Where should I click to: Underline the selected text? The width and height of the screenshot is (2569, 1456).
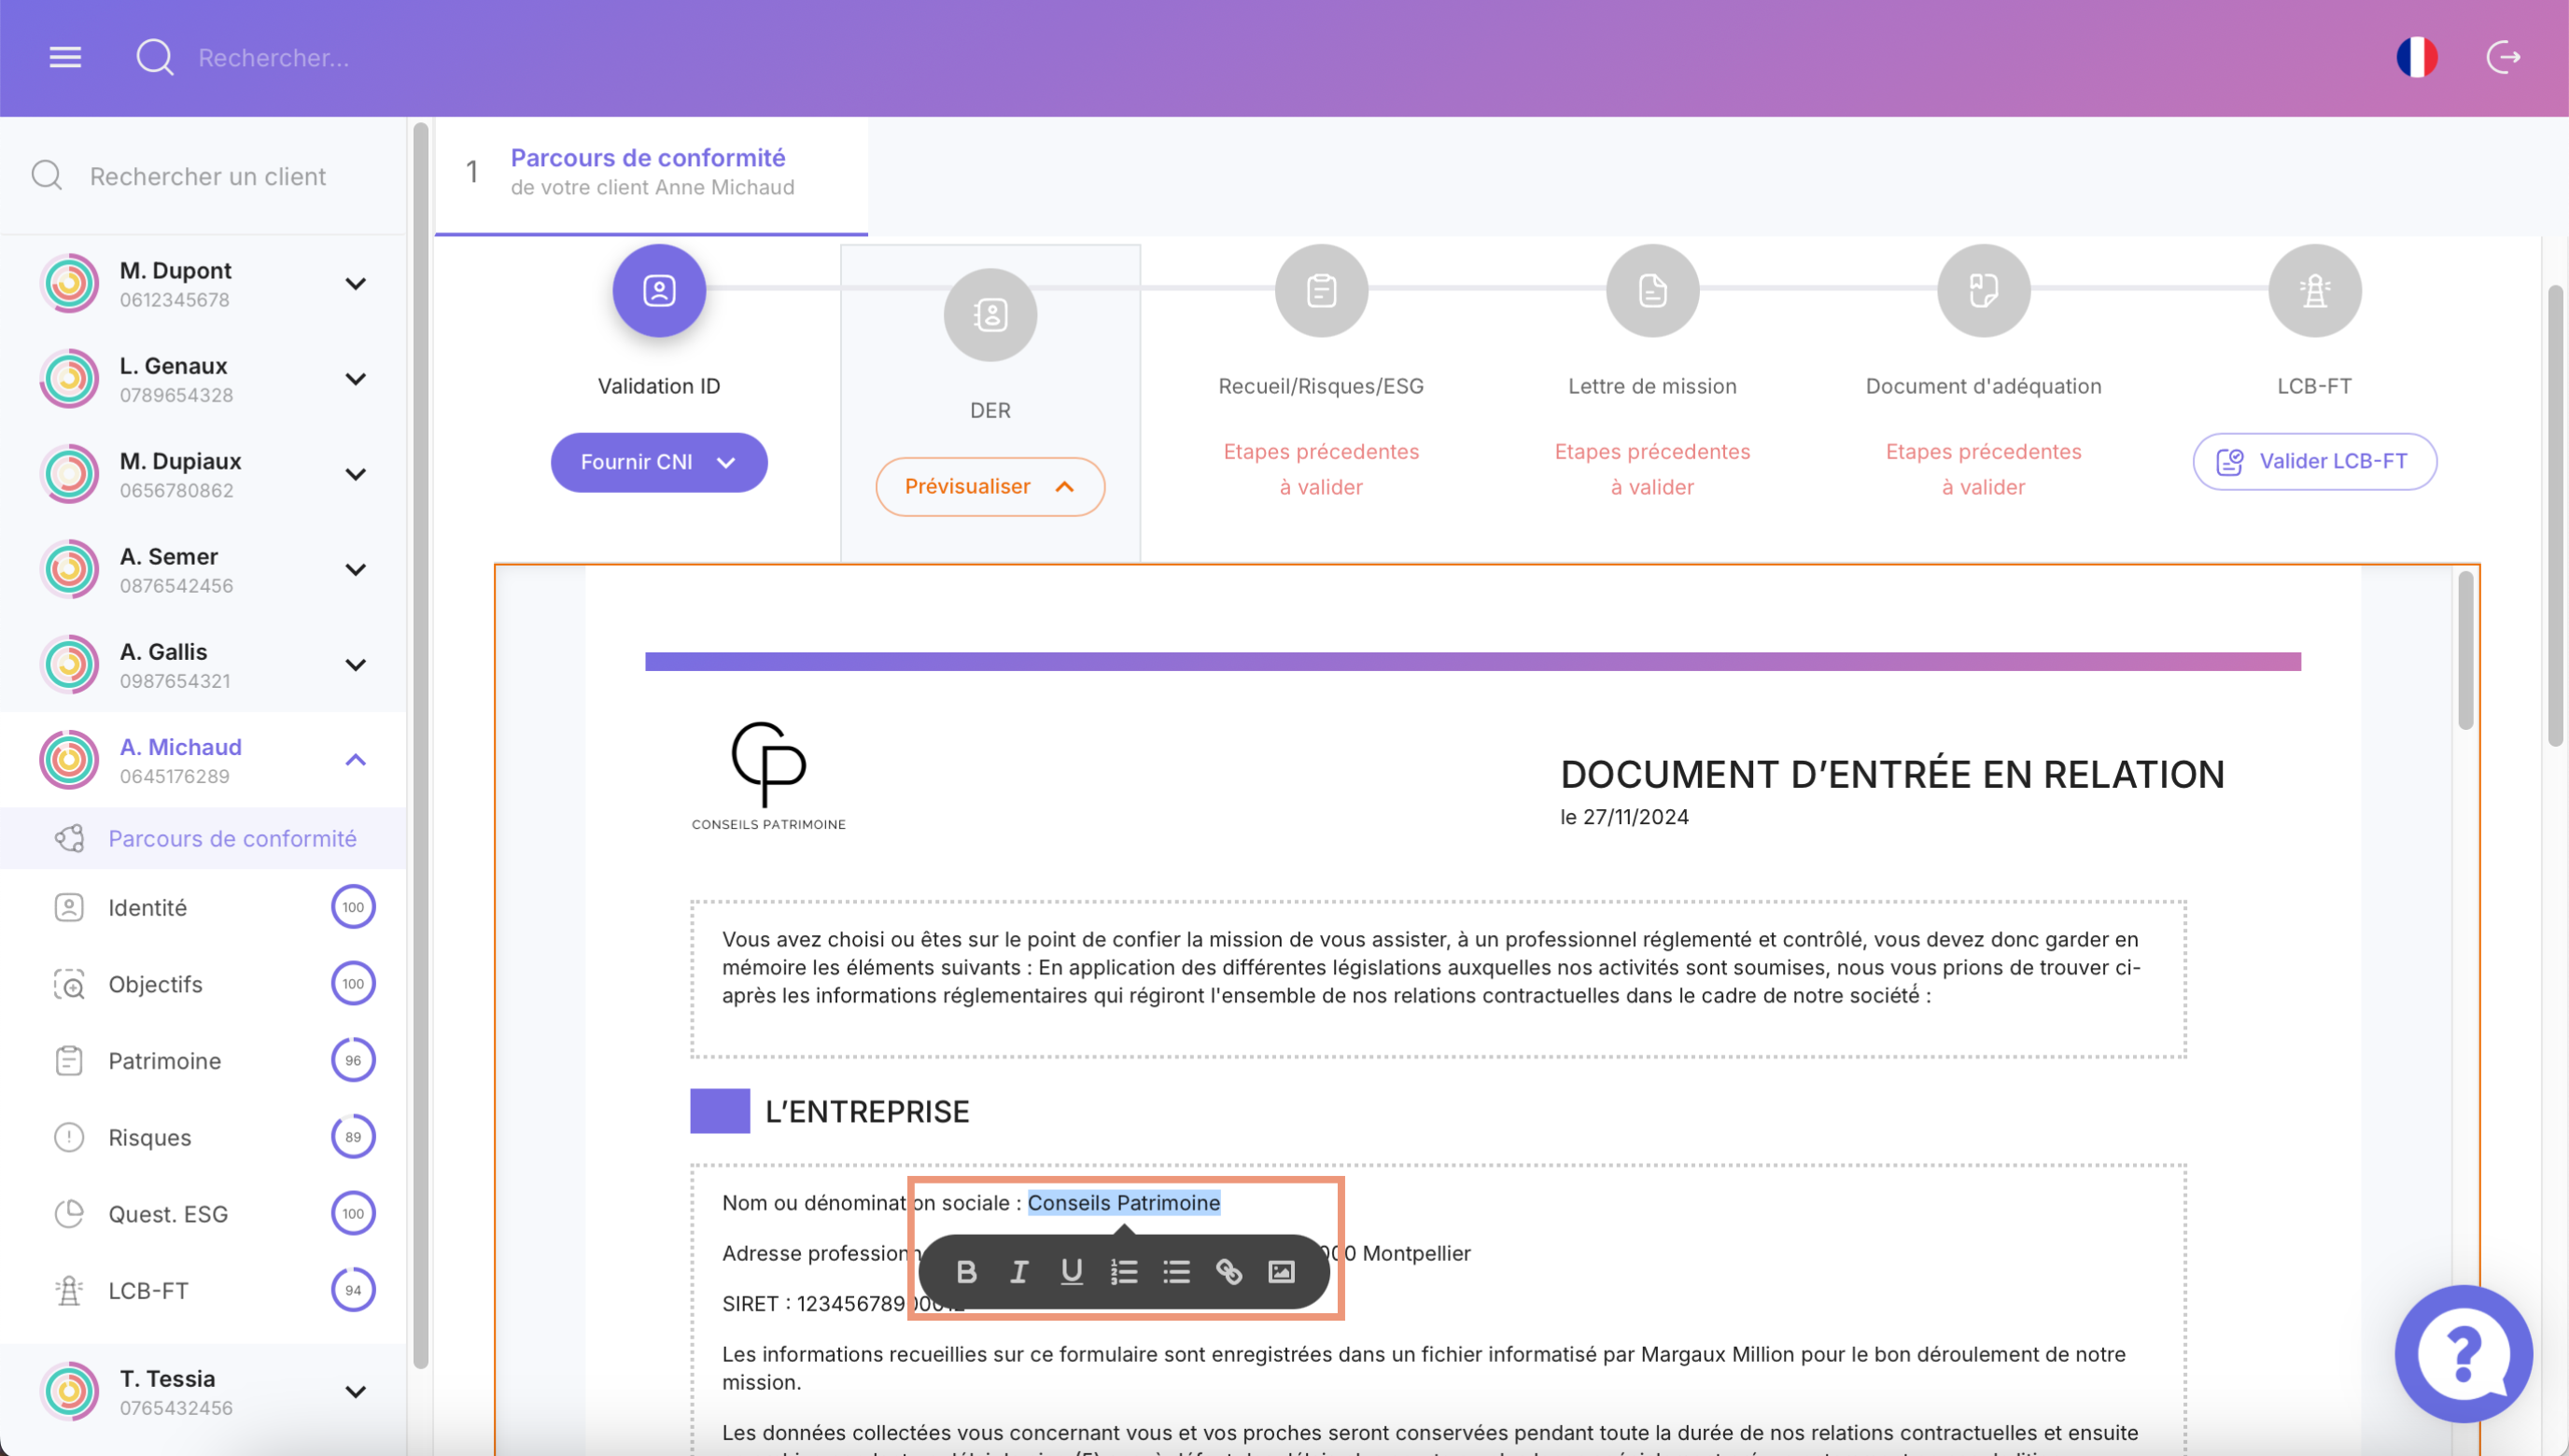(1071, 1271)
